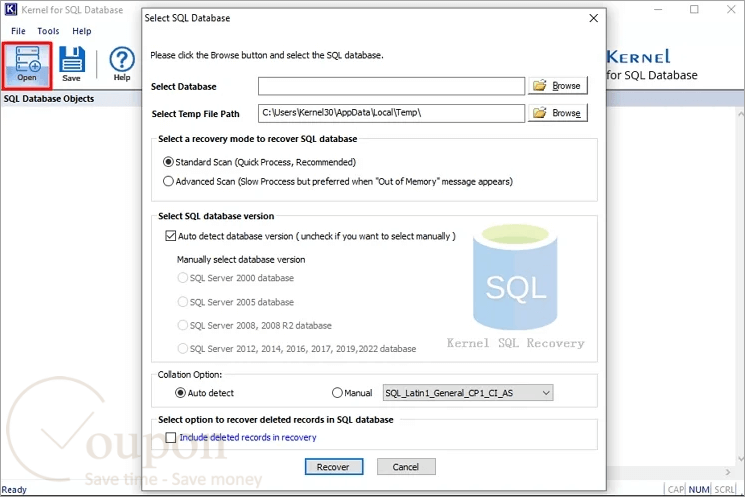Click the Ready status bar text
Image resolution: width=745 pixels, height=497 pixels.
14,489
